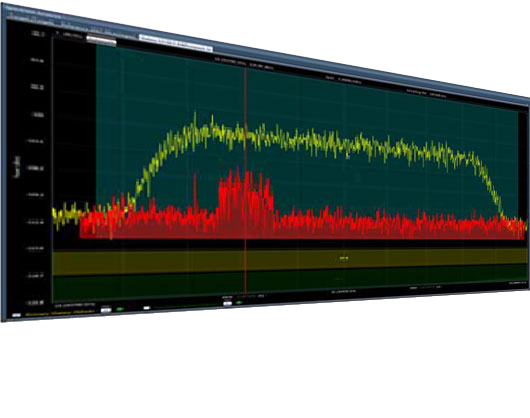Click the red vertical frequency marker line

[246, 181]
